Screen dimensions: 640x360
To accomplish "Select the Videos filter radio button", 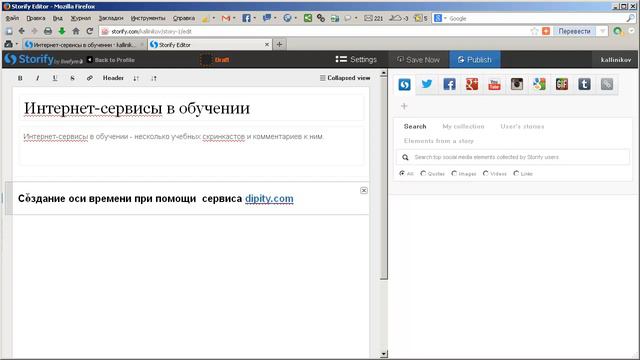I will tap(485, 173).
